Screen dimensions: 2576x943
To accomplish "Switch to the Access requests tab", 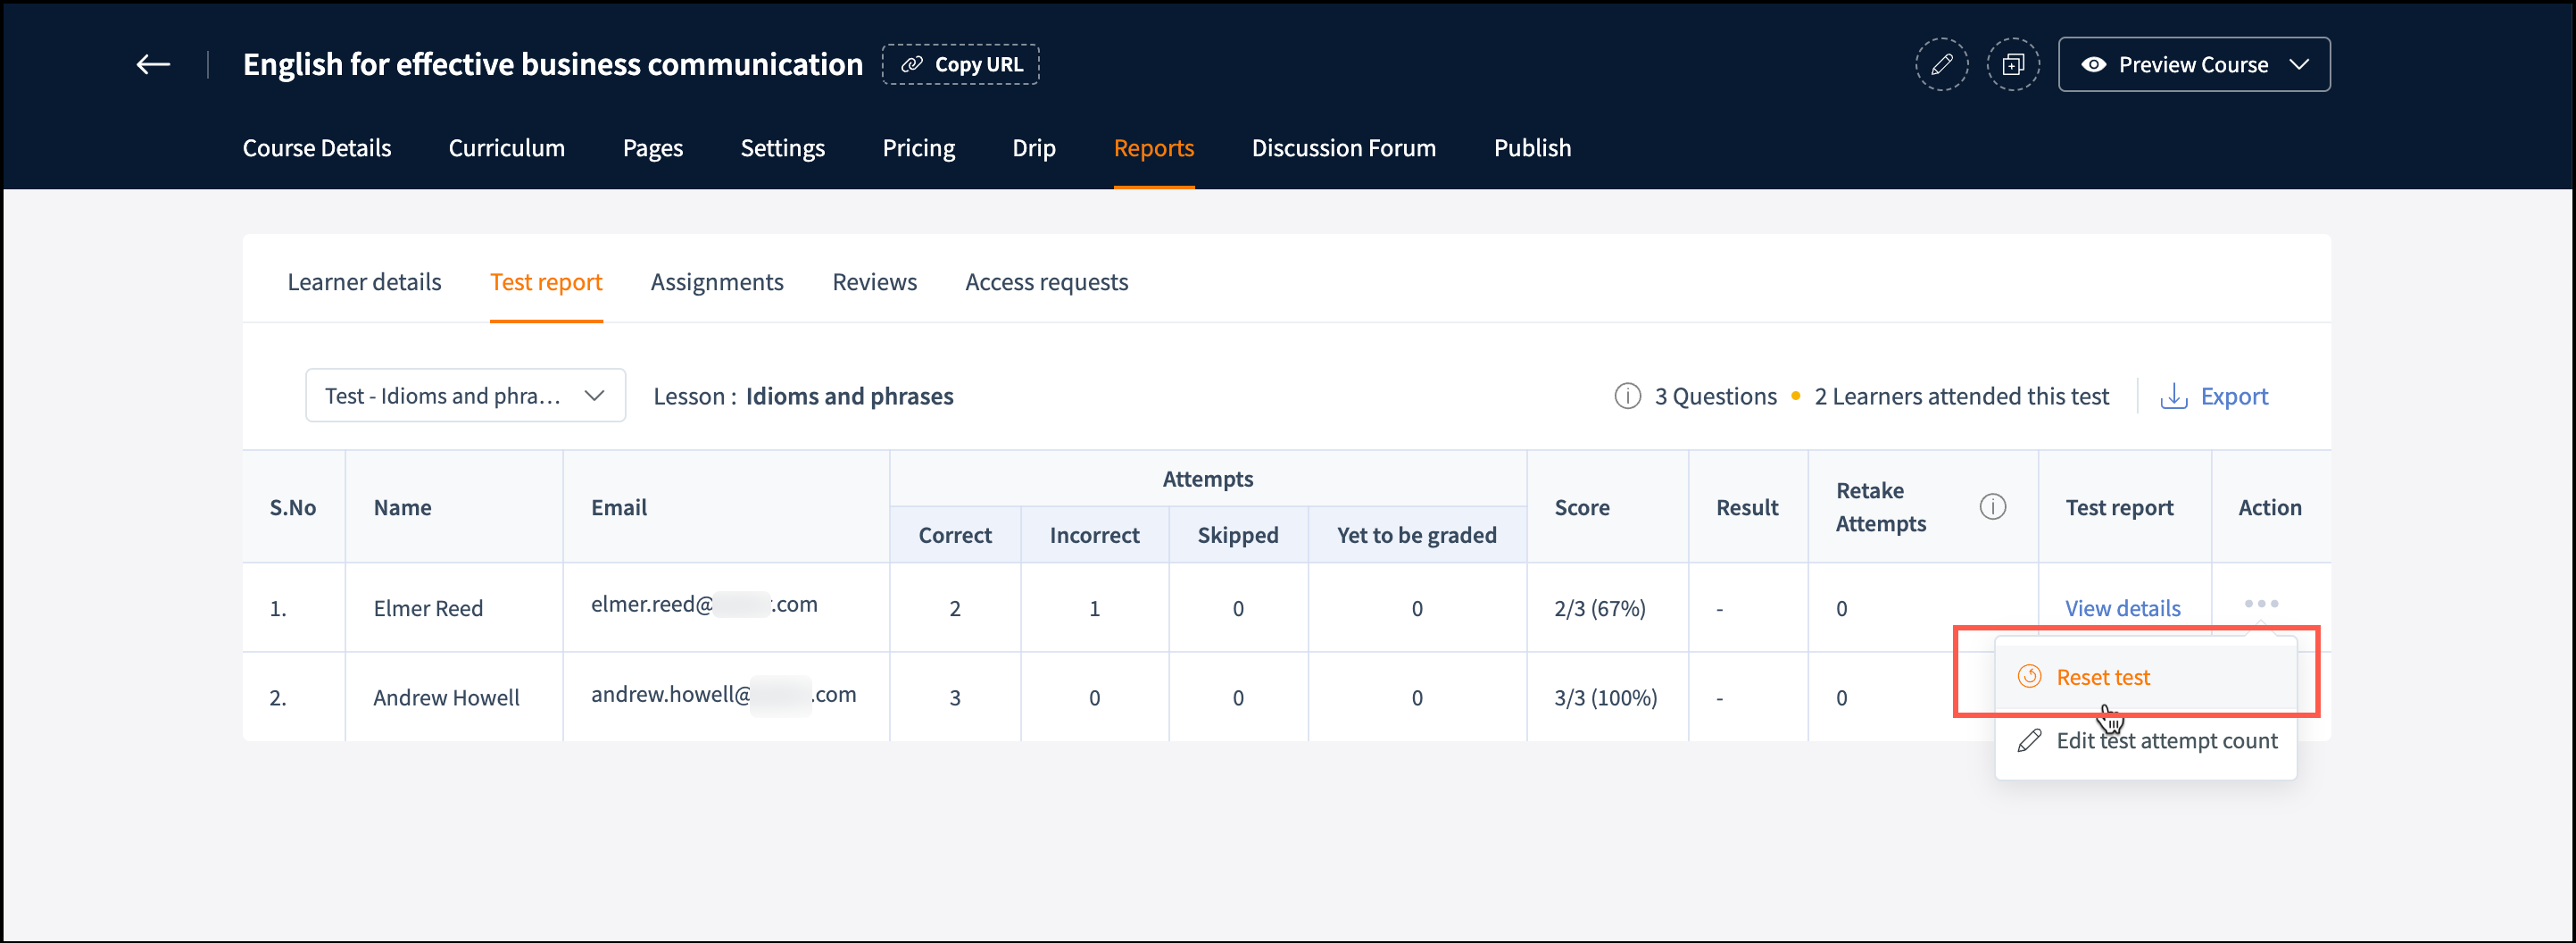I will tap(1046, 282).
